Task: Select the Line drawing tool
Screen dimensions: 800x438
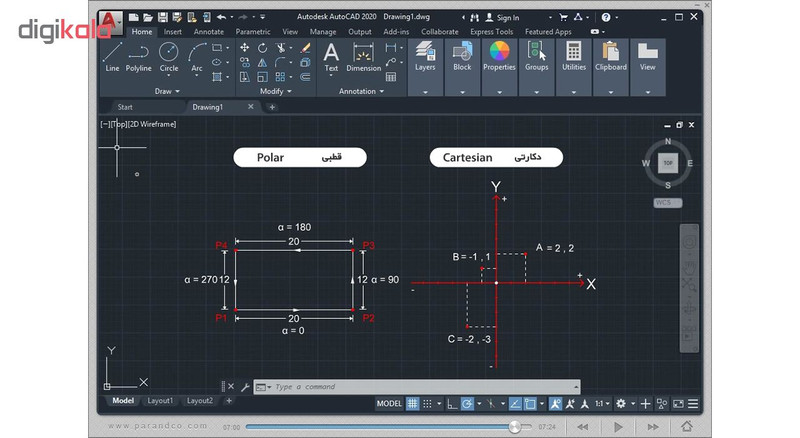Action: (x=112, y=57)
